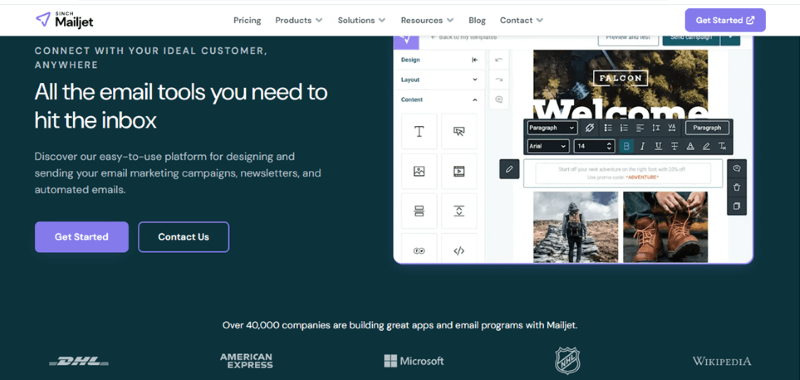Click the undo arrow icon

tap(499, 60)
